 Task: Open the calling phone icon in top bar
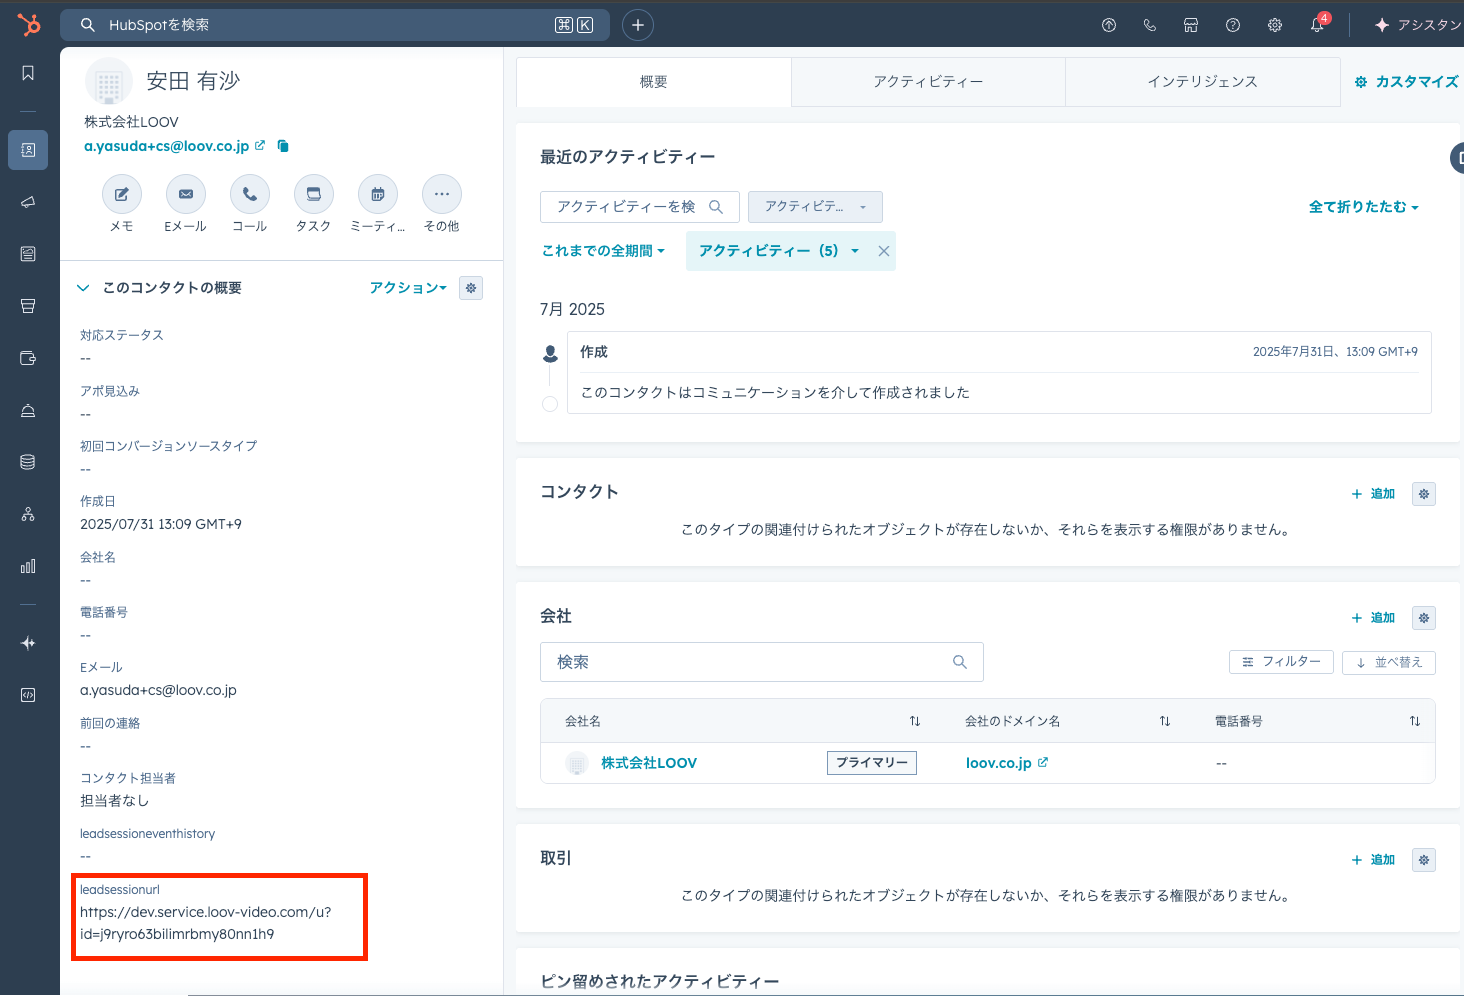(1150, 25)
